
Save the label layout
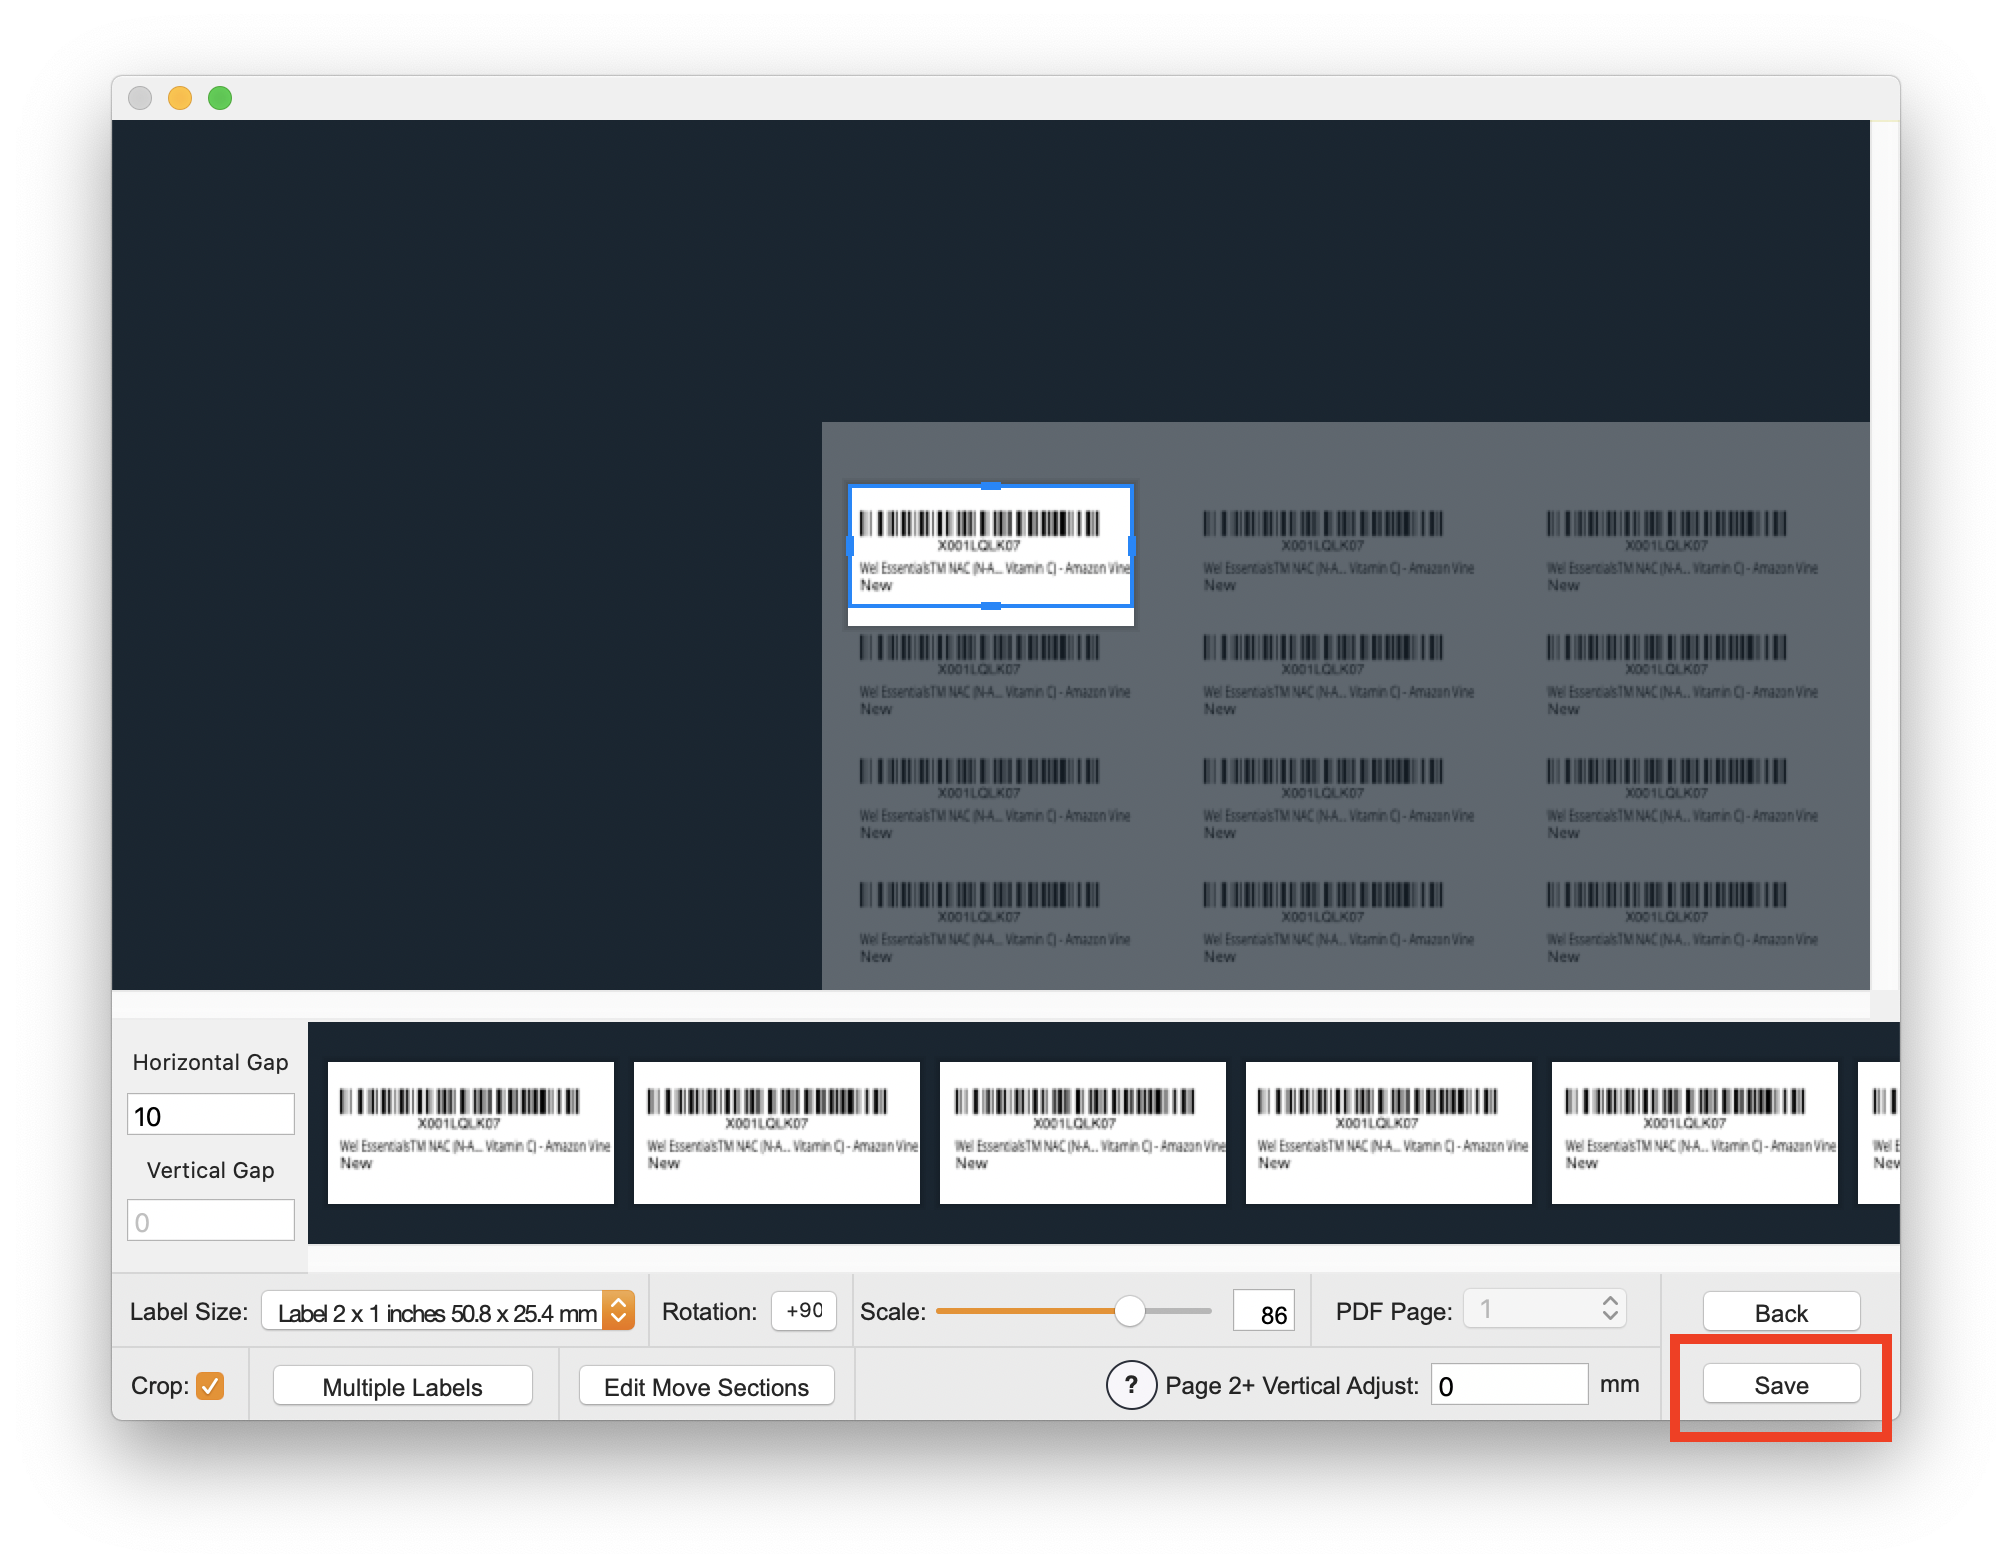pos(1781,1385)
